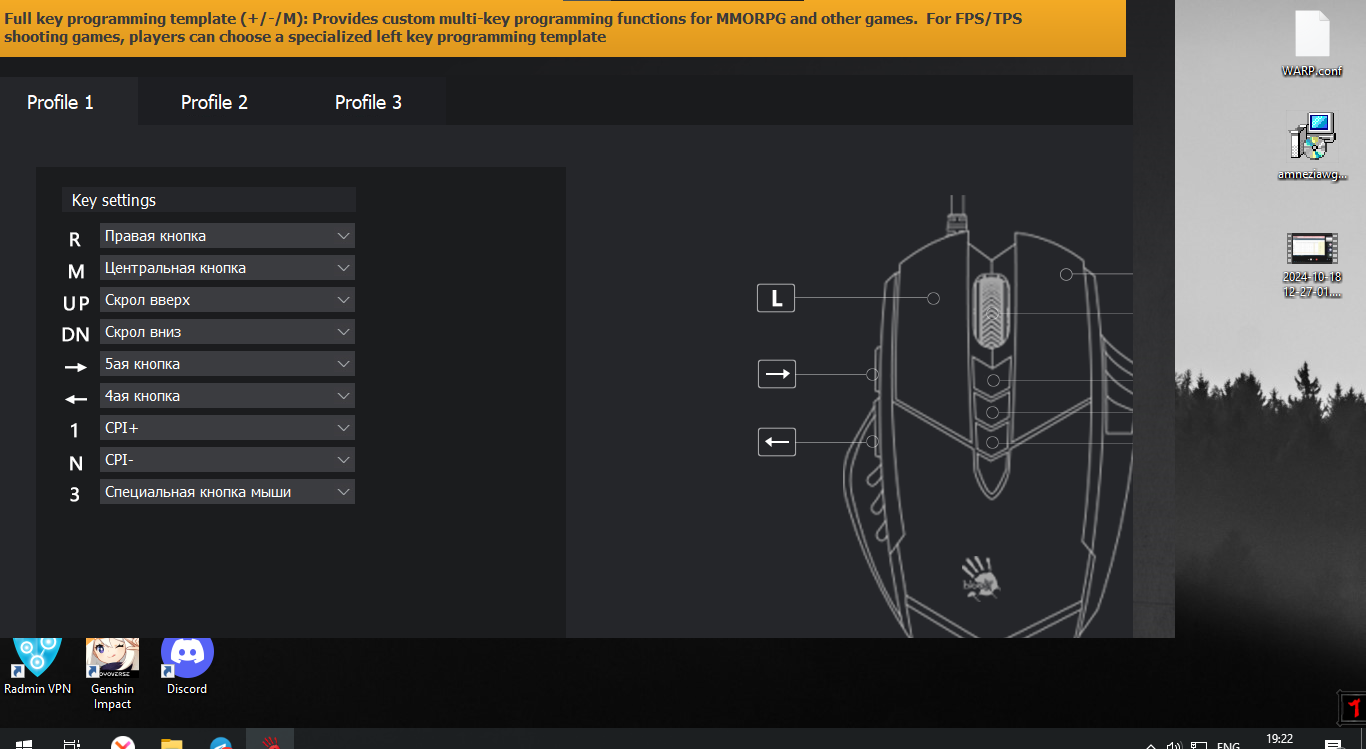Expand the 'Специальная кнопка мыши' dropdown
Viewport: 1366px width, 749px height.
(227, 492)
